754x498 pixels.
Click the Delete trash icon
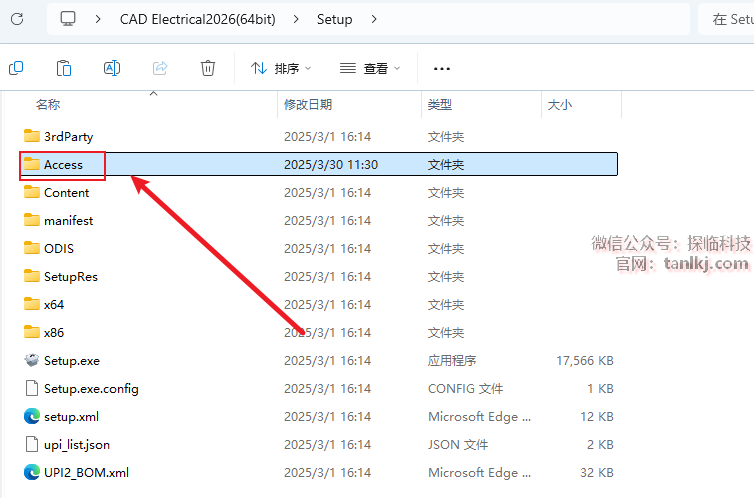tap(208, 68)
